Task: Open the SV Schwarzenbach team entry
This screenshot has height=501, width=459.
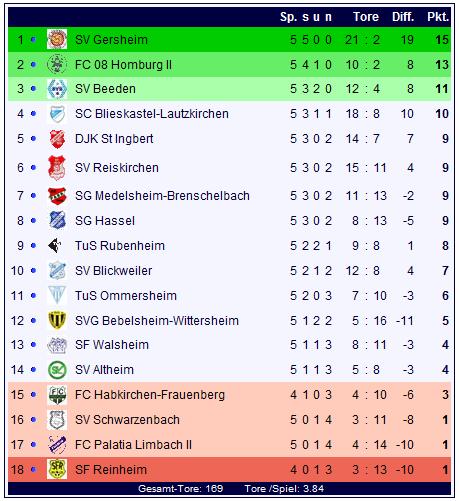Action: (x=127, y=420)
